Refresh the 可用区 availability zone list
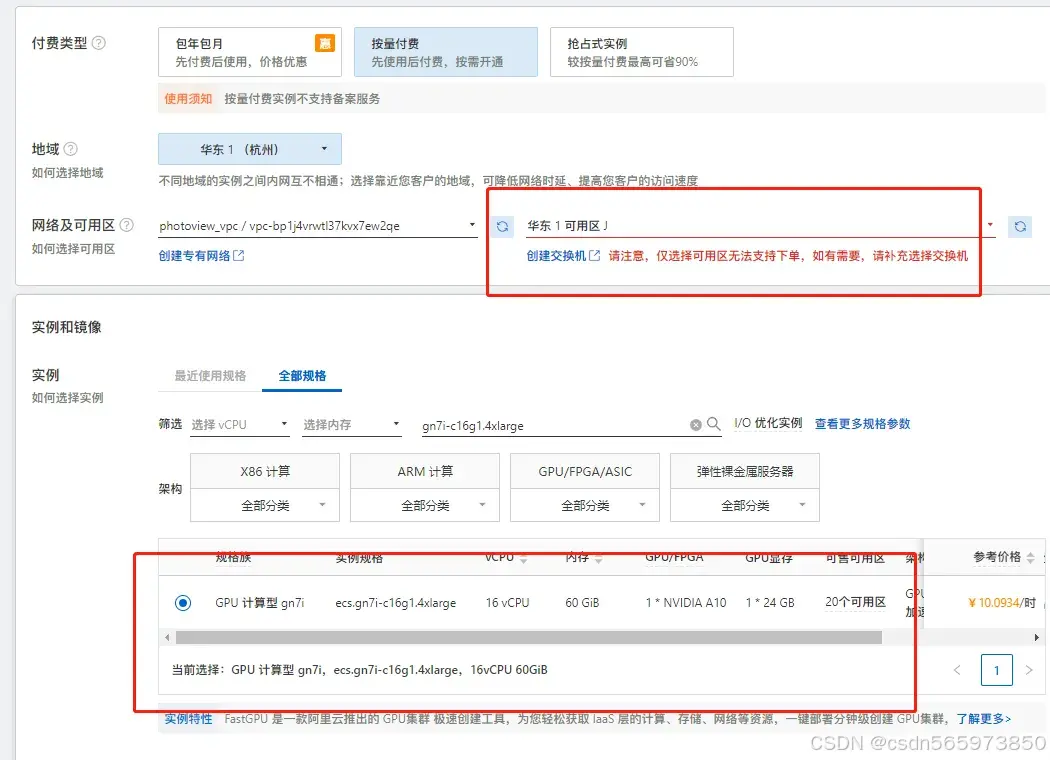This screenshot has width=1050, height=760. (1020, 227)
